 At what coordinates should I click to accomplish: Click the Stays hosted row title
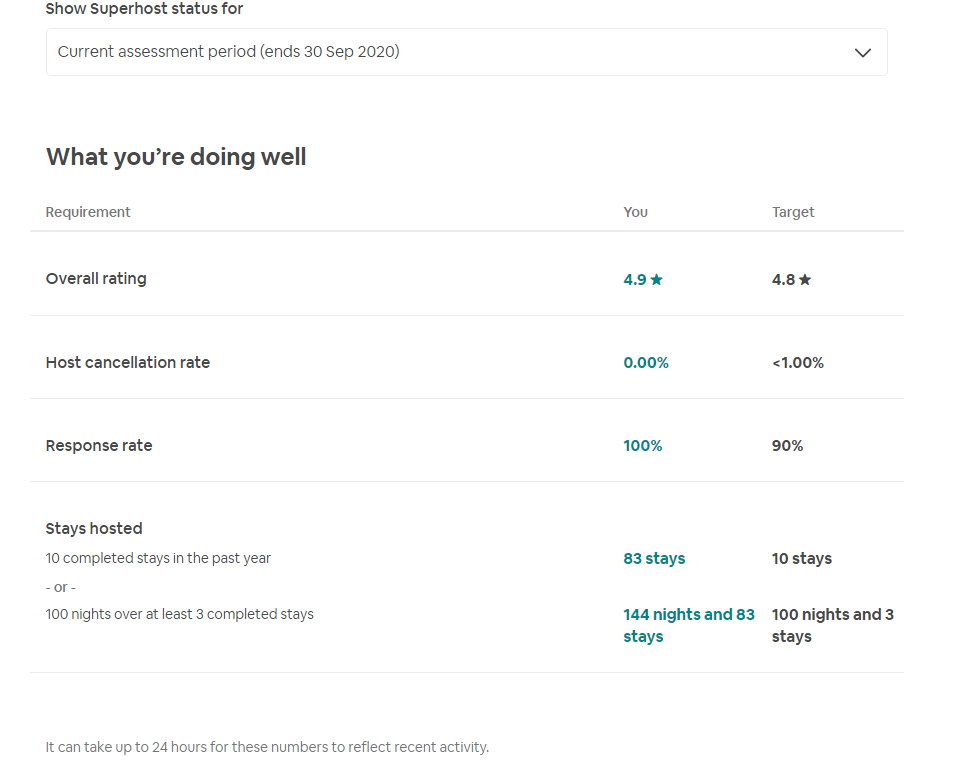pyautogui.click(x=94, y=529)
